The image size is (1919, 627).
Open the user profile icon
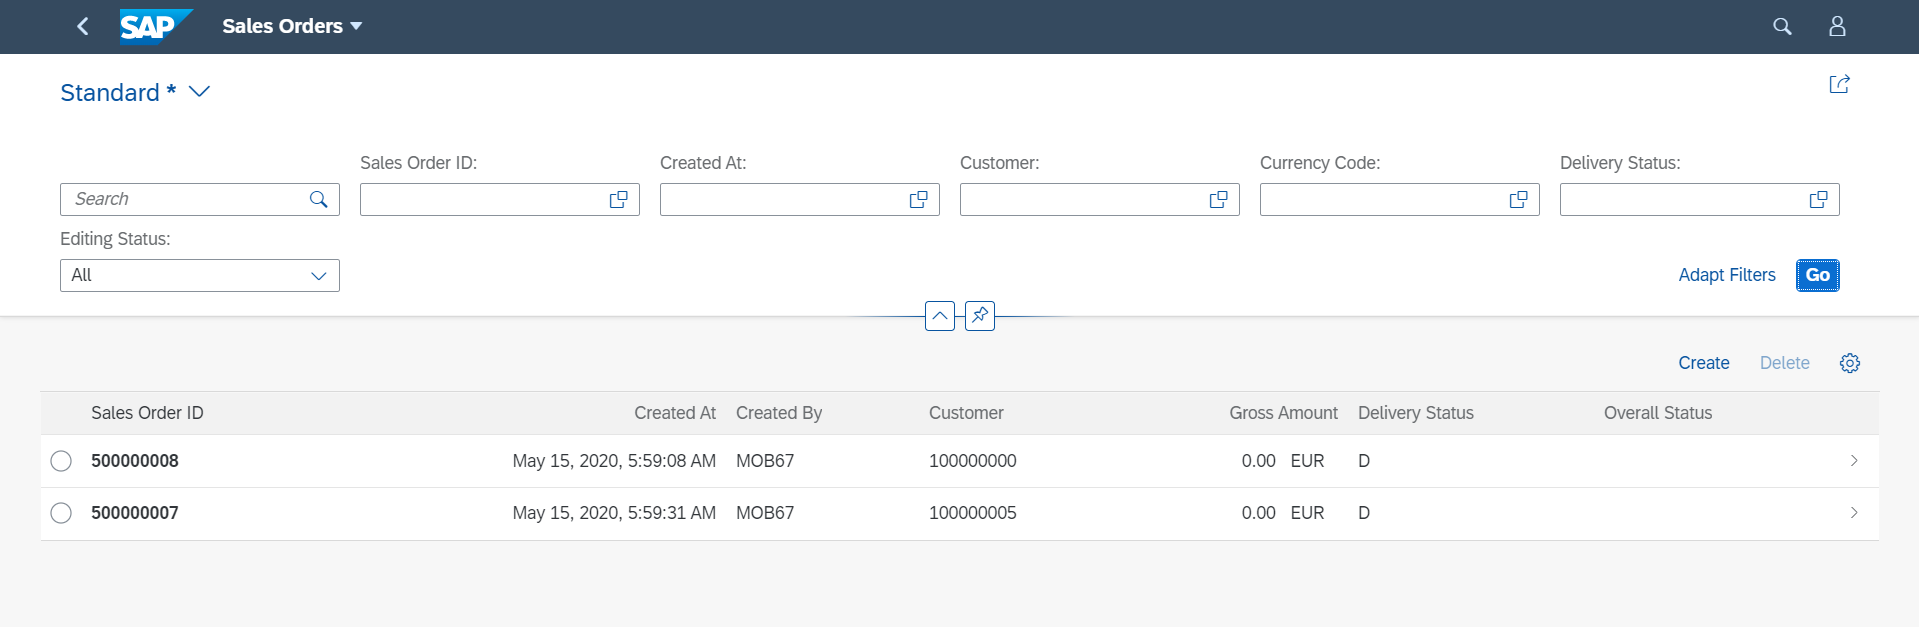(x=1837, y=26)
